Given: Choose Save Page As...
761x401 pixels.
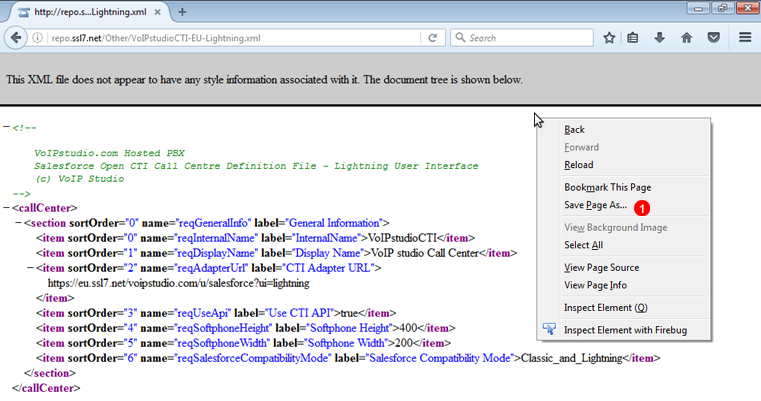Looking at the screenshot, I should pyautogui.click(x=596, y=205).
